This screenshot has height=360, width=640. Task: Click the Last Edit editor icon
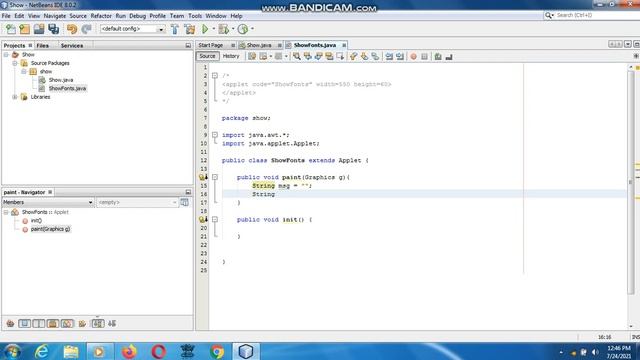252,56
